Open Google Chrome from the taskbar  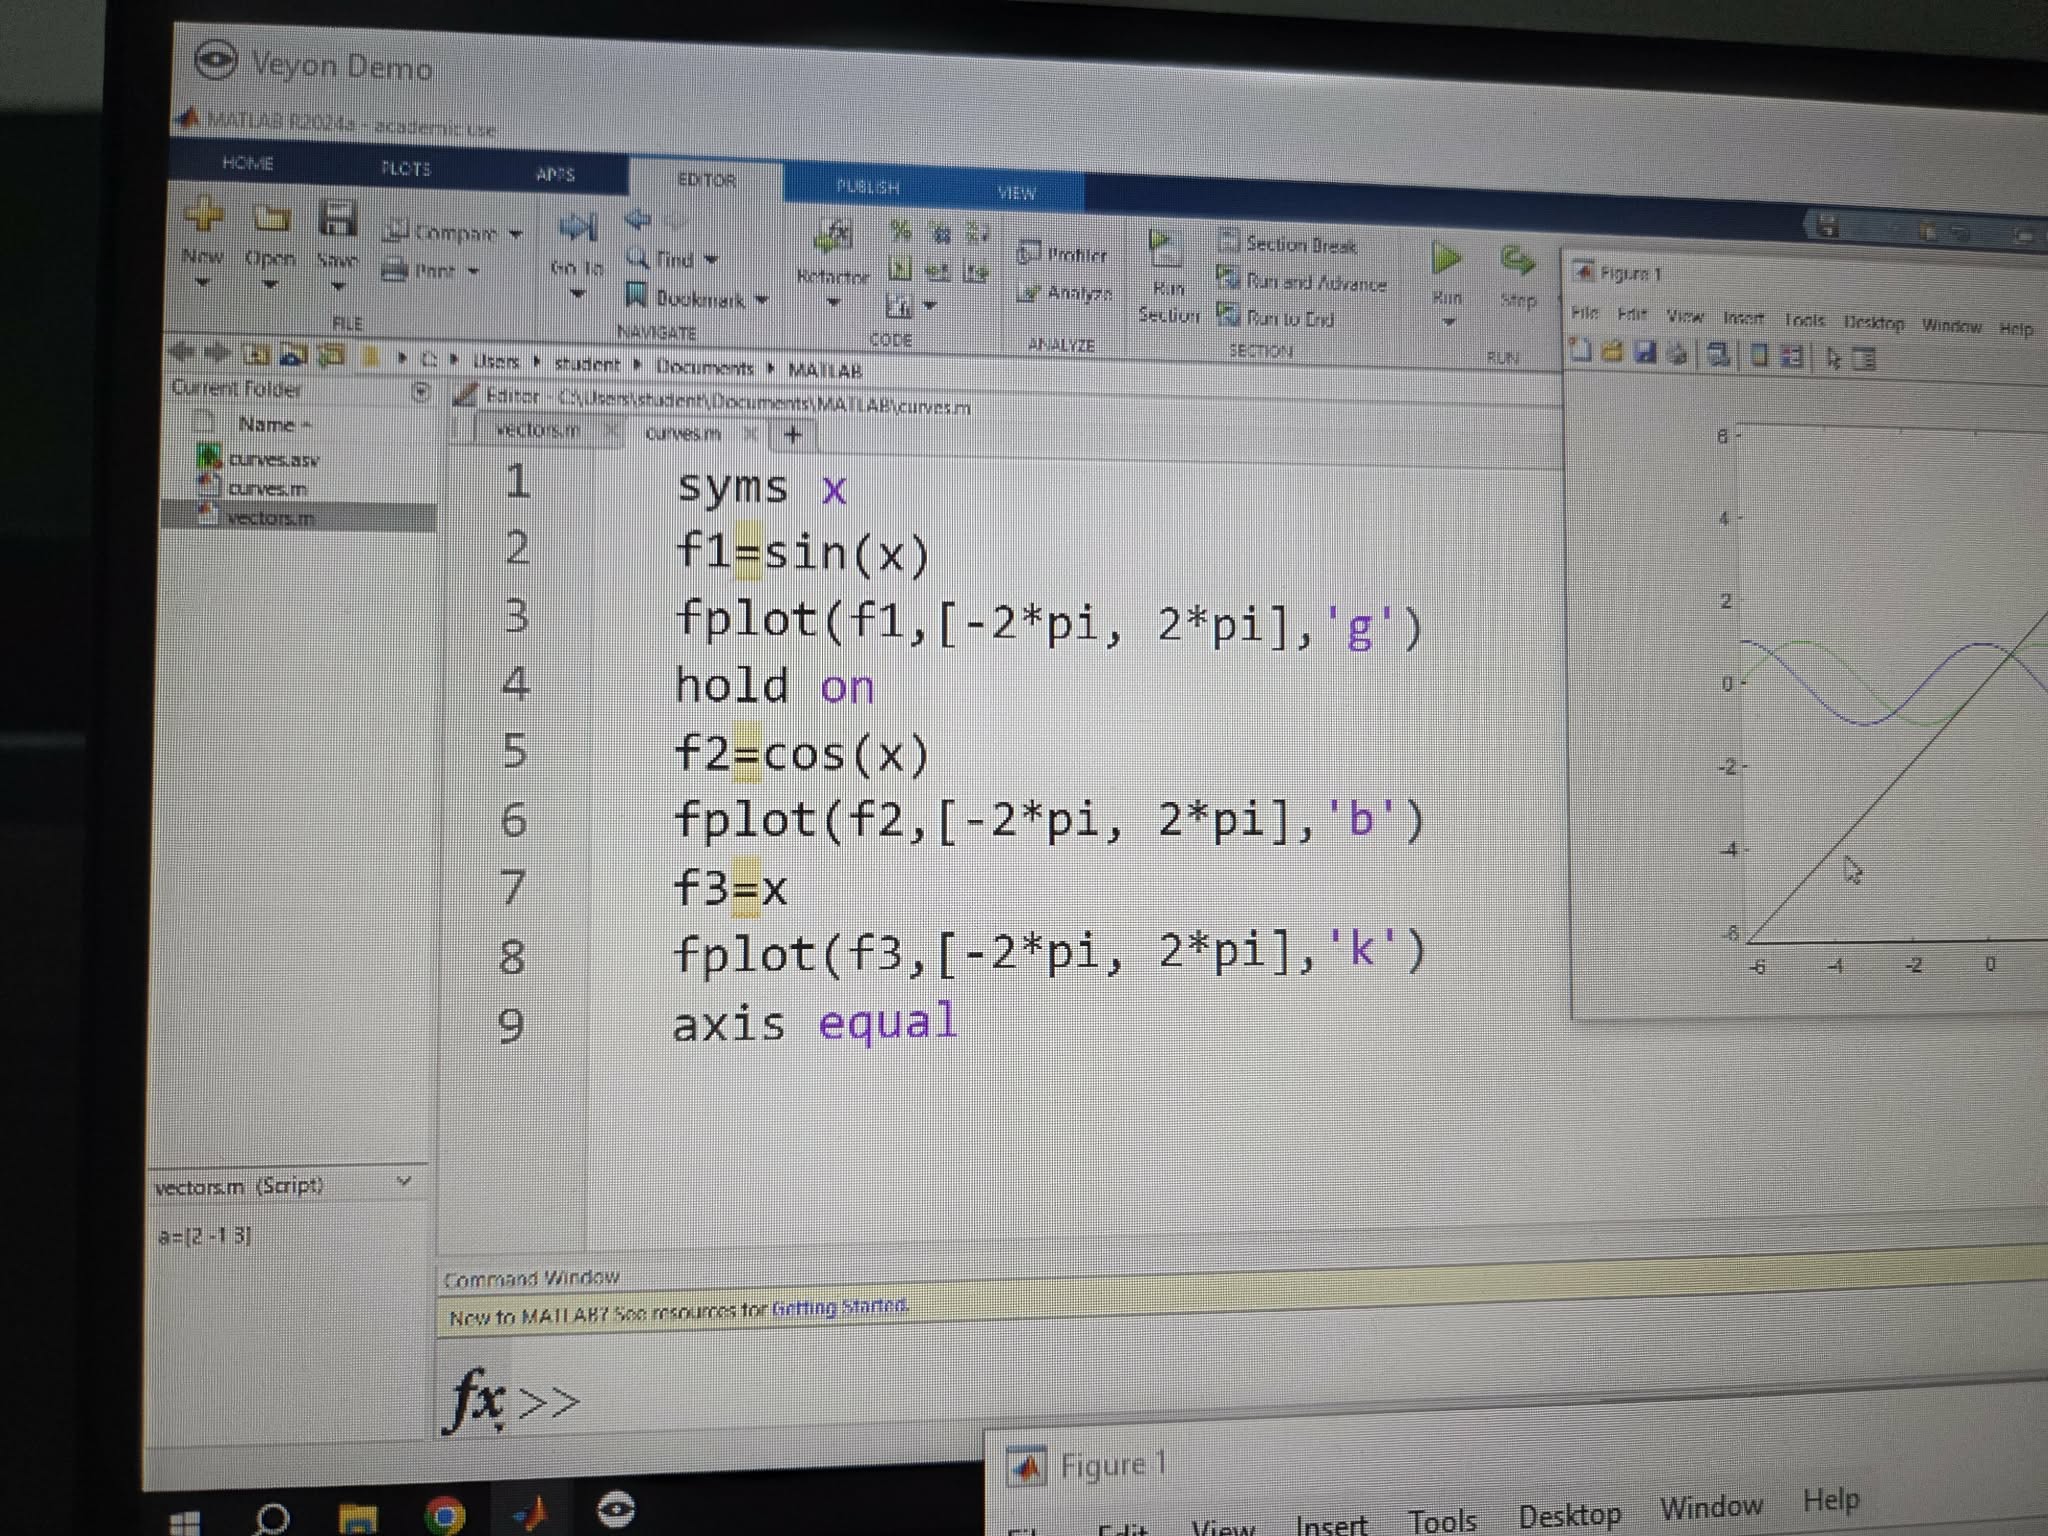[x=444, y=1515]
